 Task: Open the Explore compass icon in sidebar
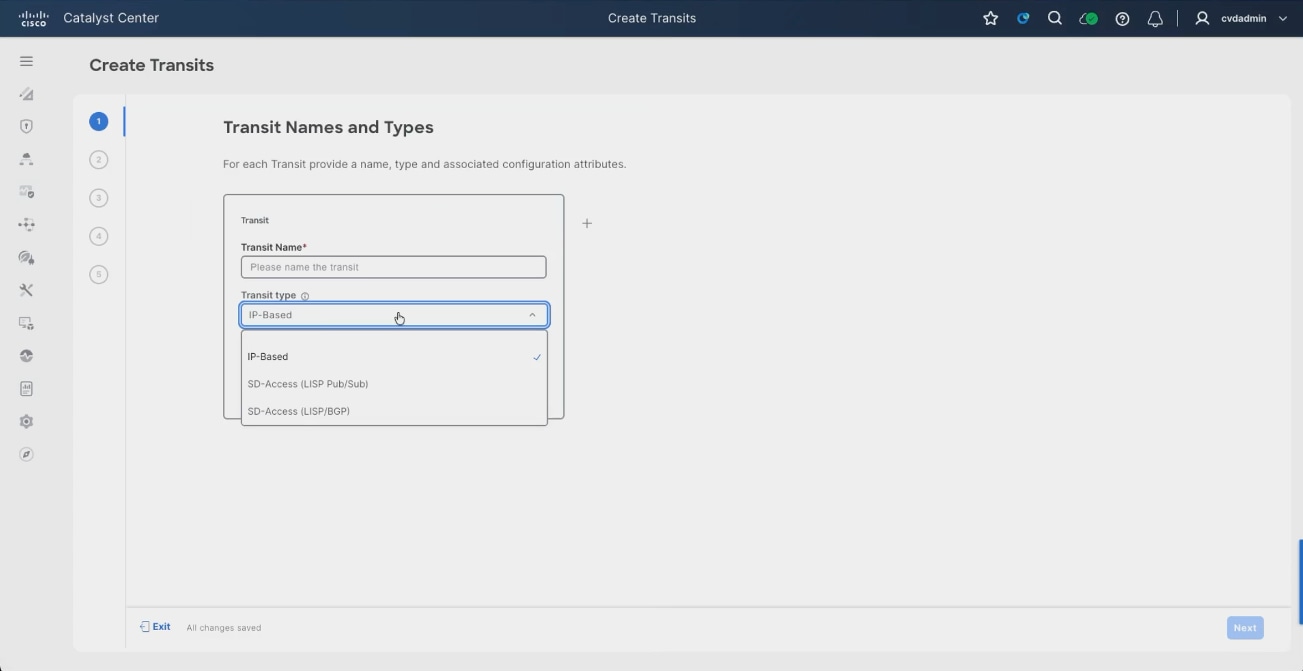(x=26, y=454)
